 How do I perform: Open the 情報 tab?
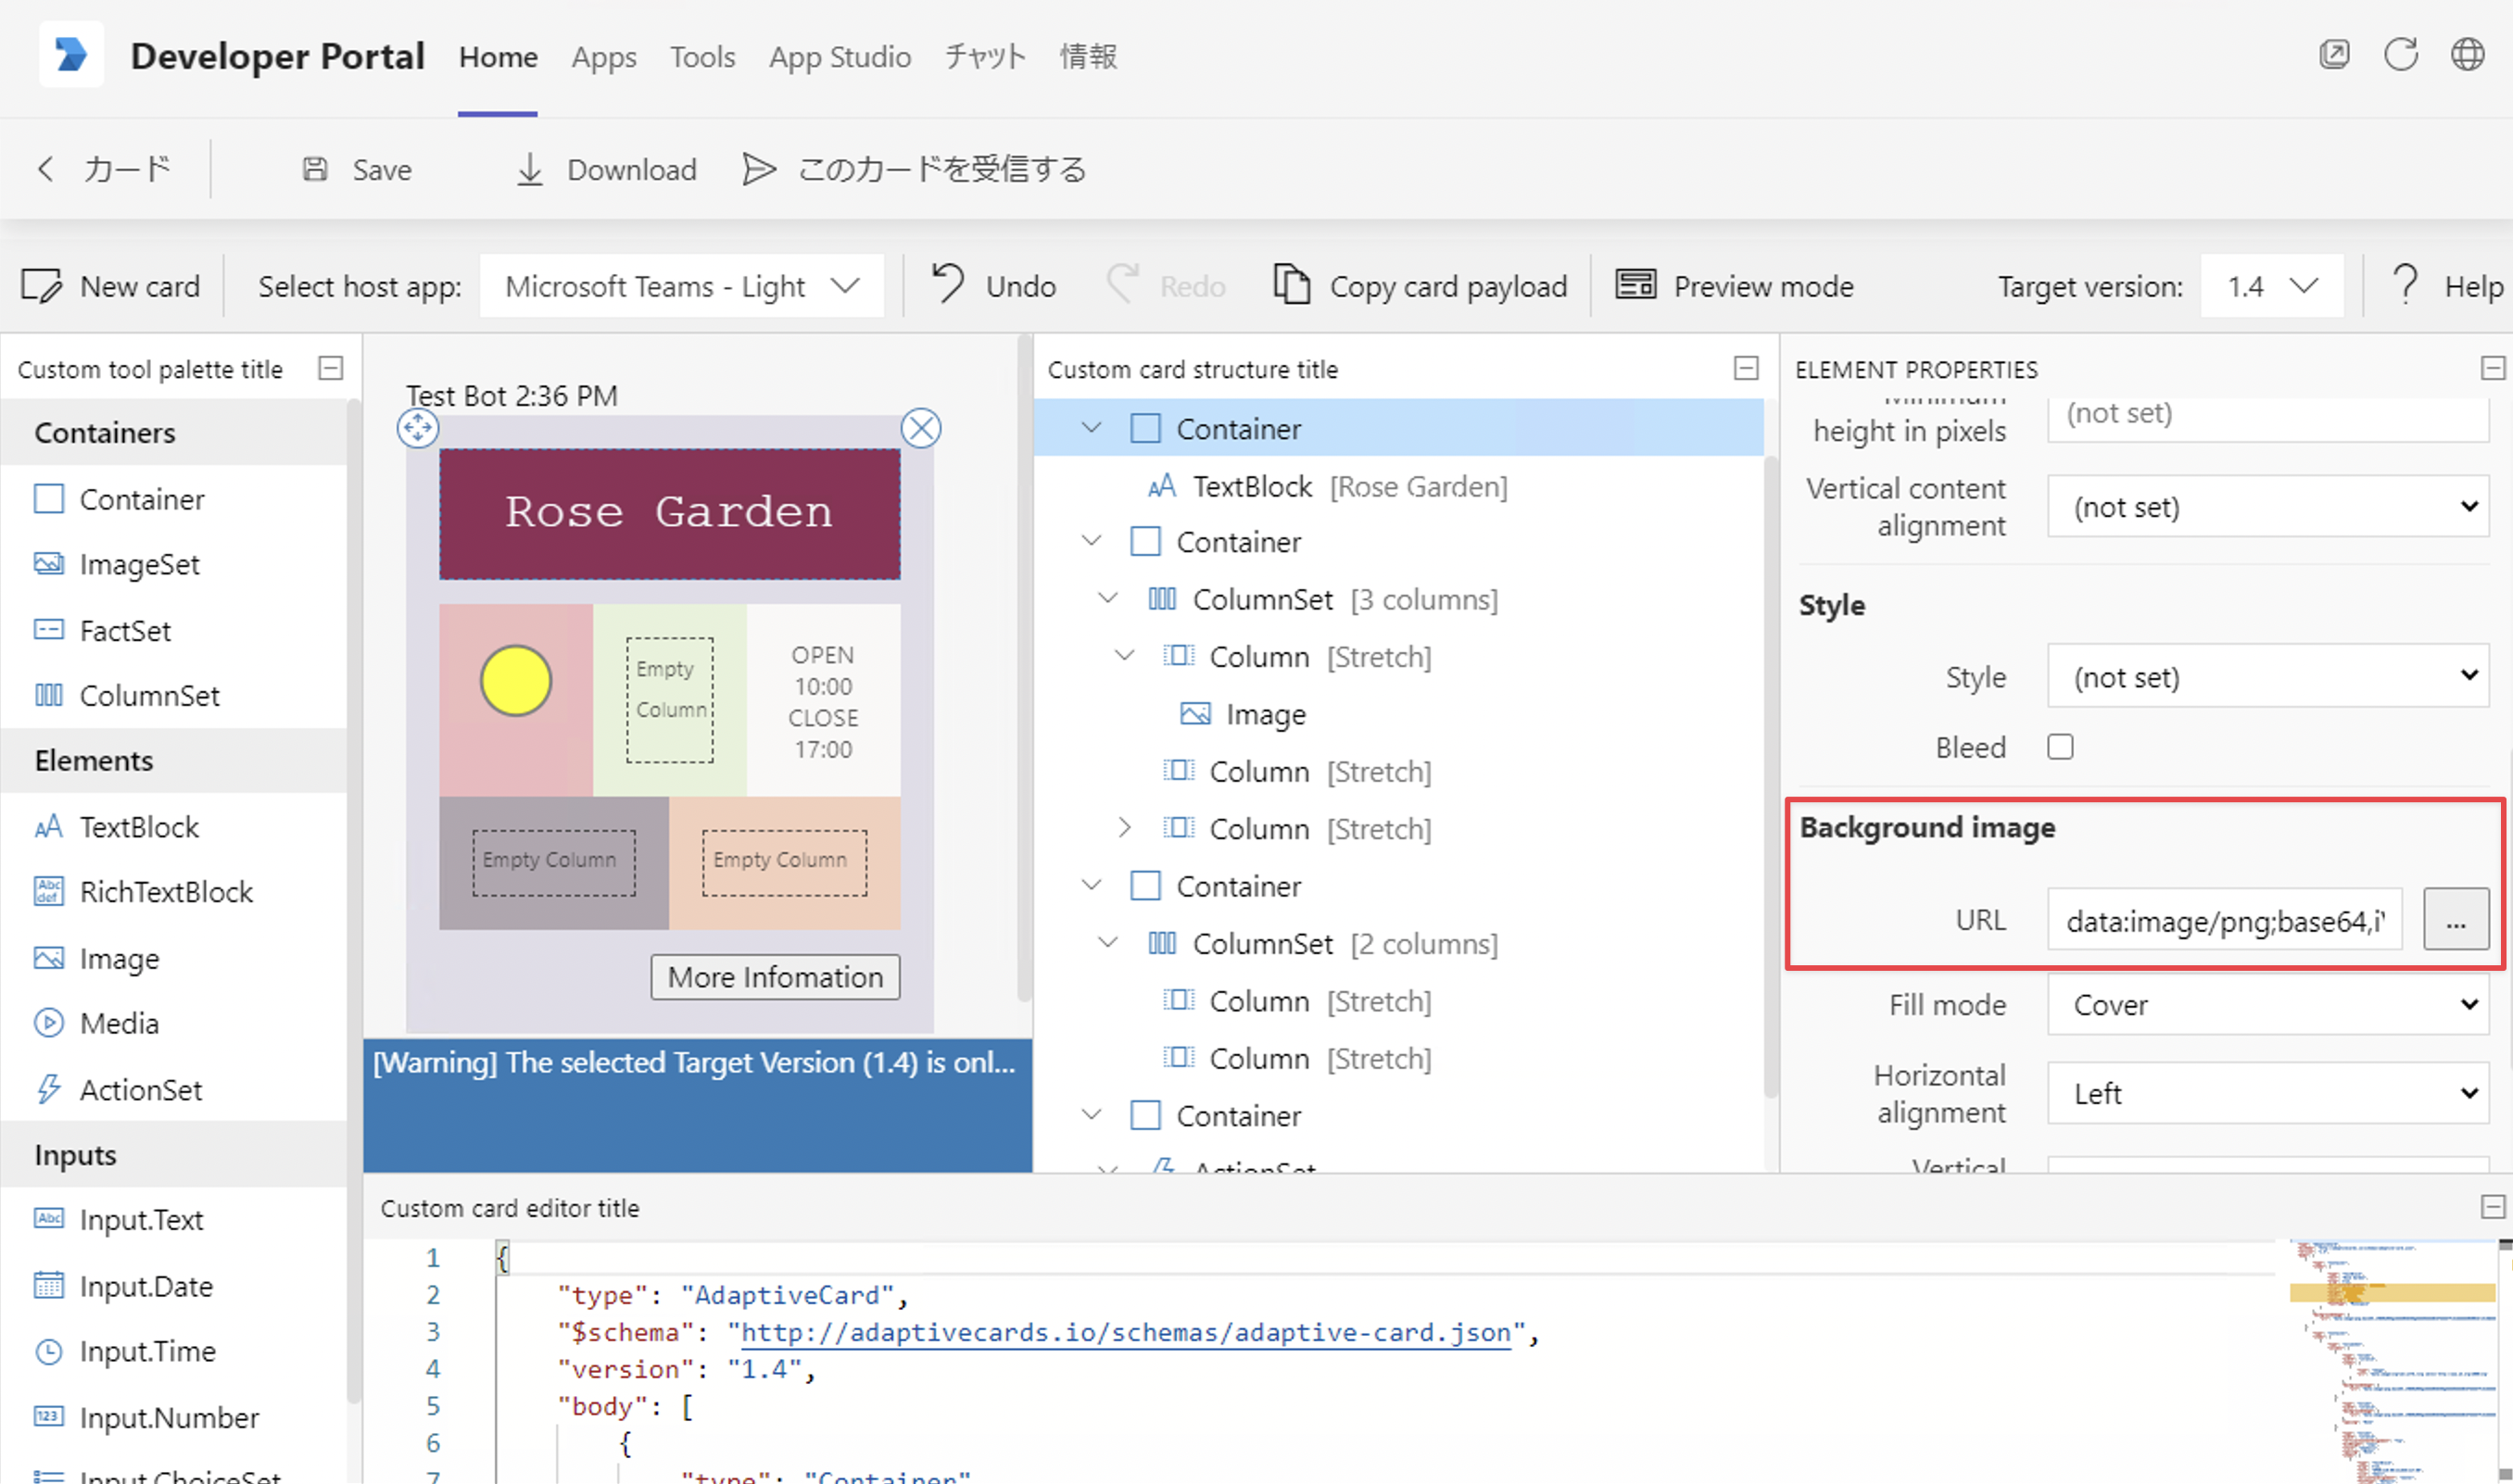[x=1088, y=57]
